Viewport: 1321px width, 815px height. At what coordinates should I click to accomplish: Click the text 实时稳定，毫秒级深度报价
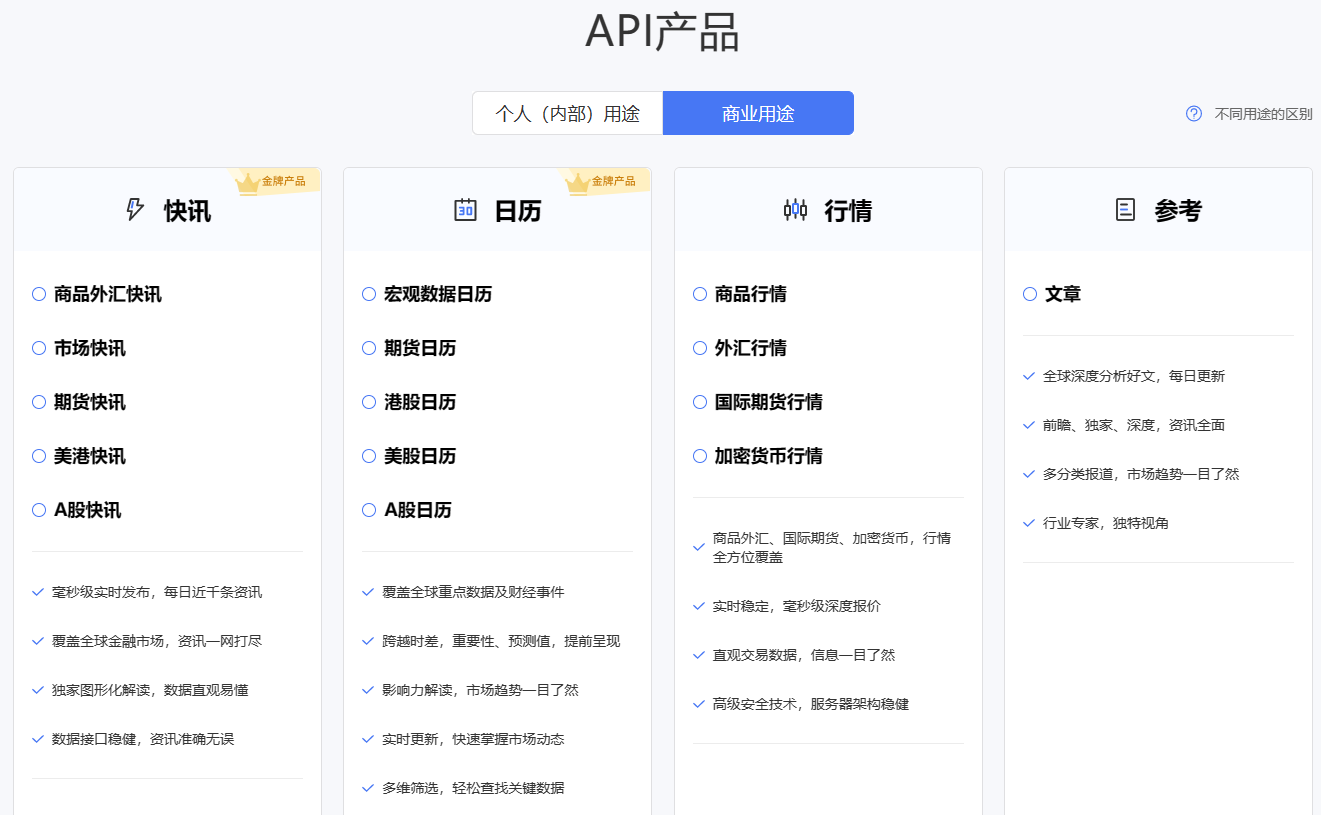(797, 606)
